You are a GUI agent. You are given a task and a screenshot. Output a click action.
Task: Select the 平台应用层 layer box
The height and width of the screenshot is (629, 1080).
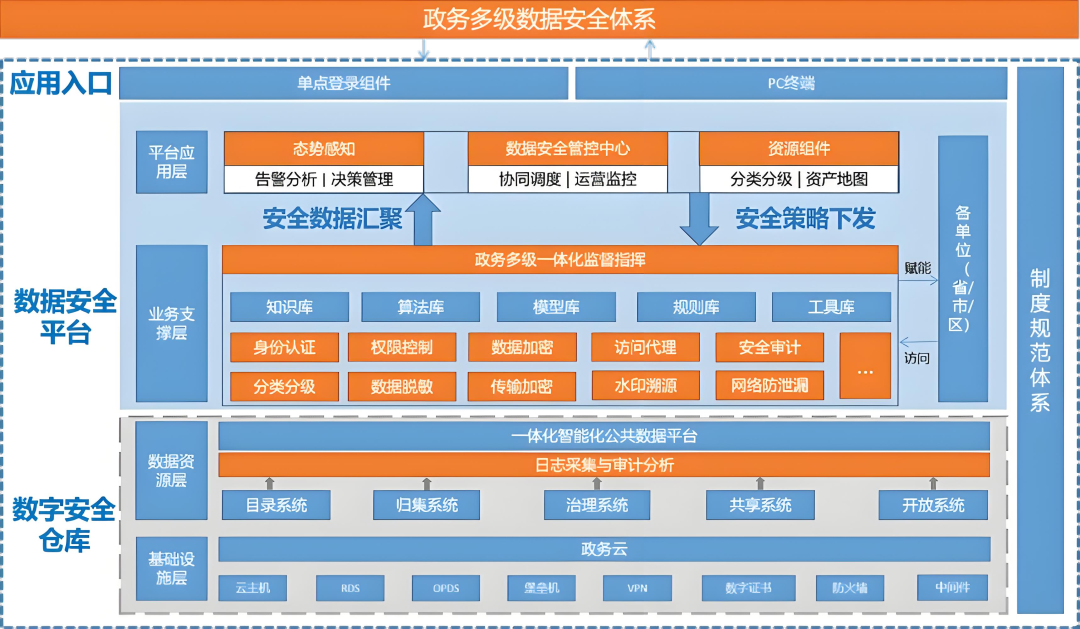tap(172, 162)
